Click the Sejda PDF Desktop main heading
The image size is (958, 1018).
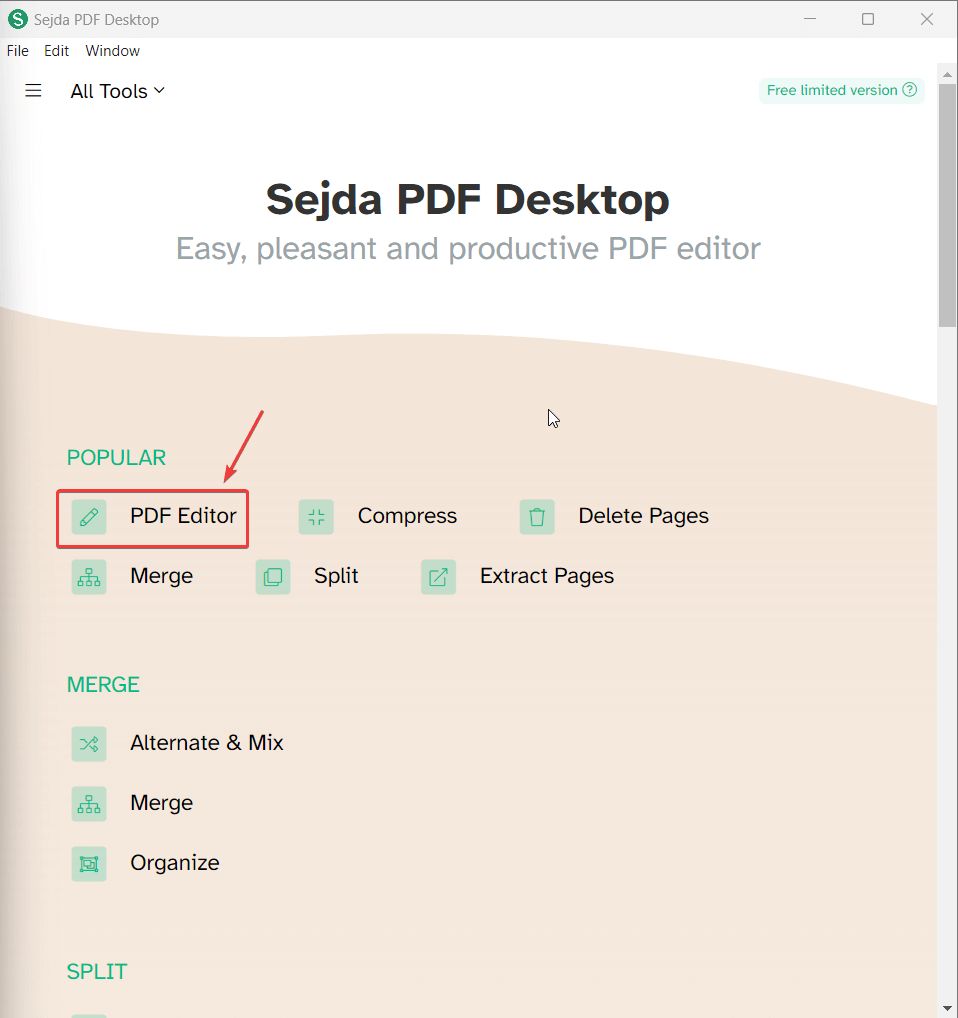click(467, 199)
